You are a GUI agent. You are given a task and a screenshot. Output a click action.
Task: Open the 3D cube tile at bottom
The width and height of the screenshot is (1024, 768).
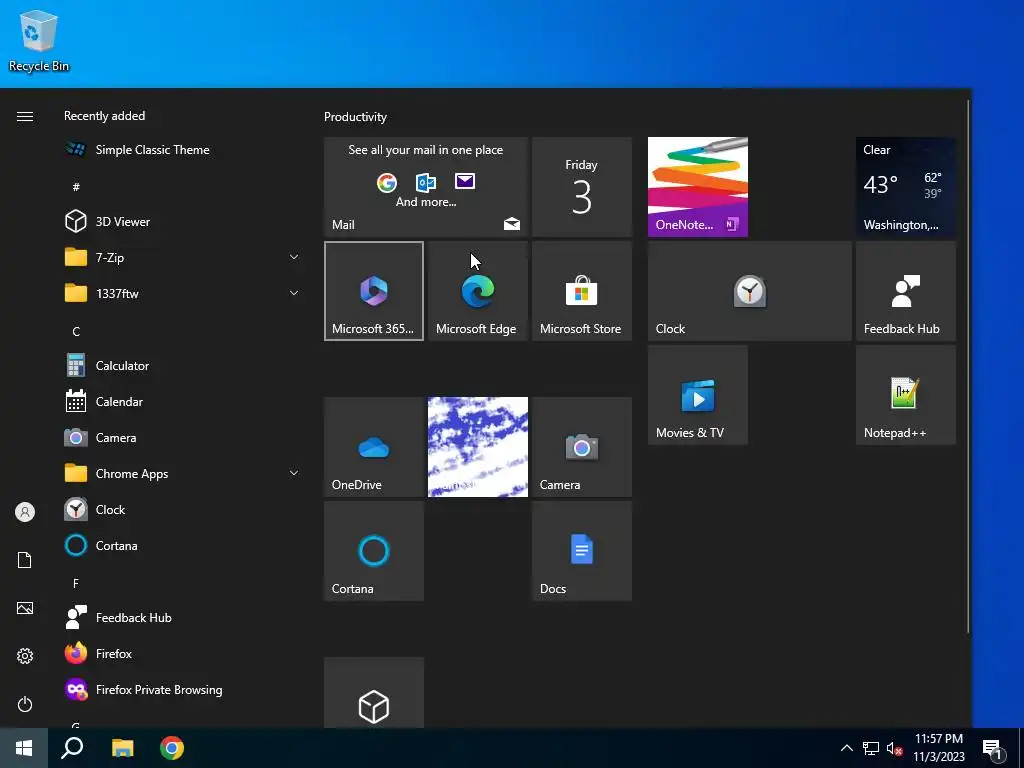coord(374,693)
